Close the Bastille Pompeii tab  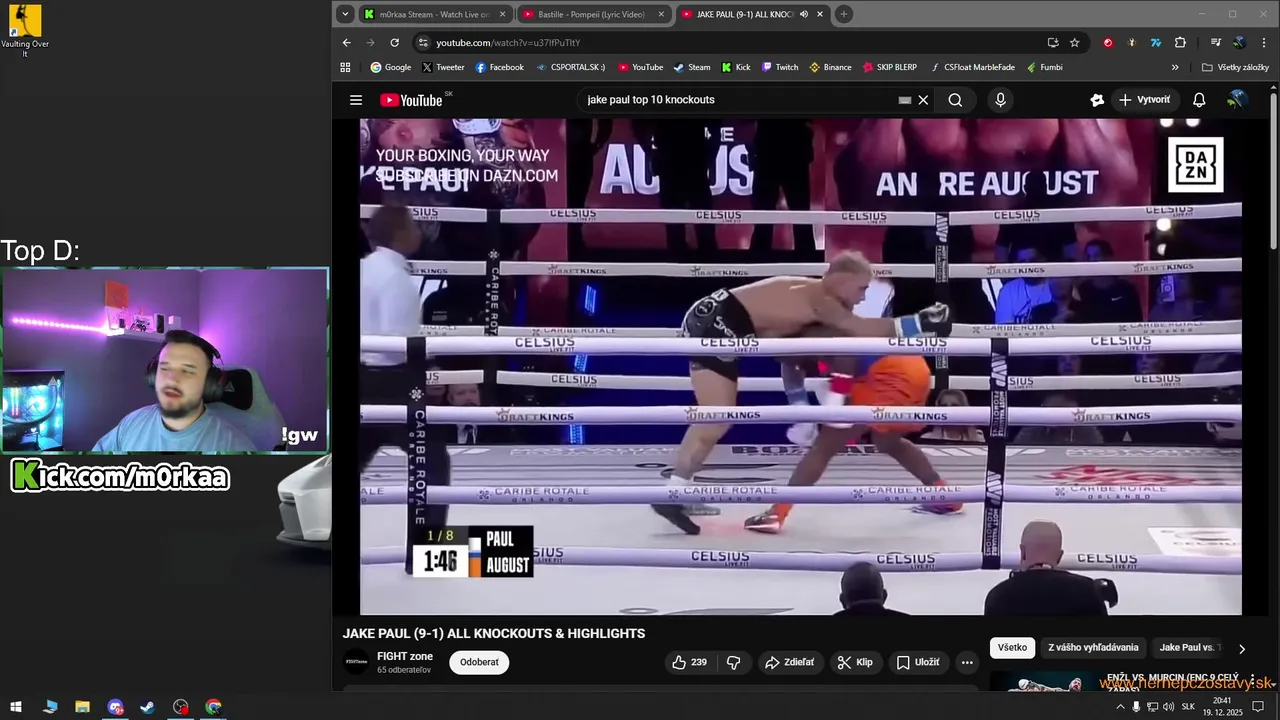[x=661, y=14]
